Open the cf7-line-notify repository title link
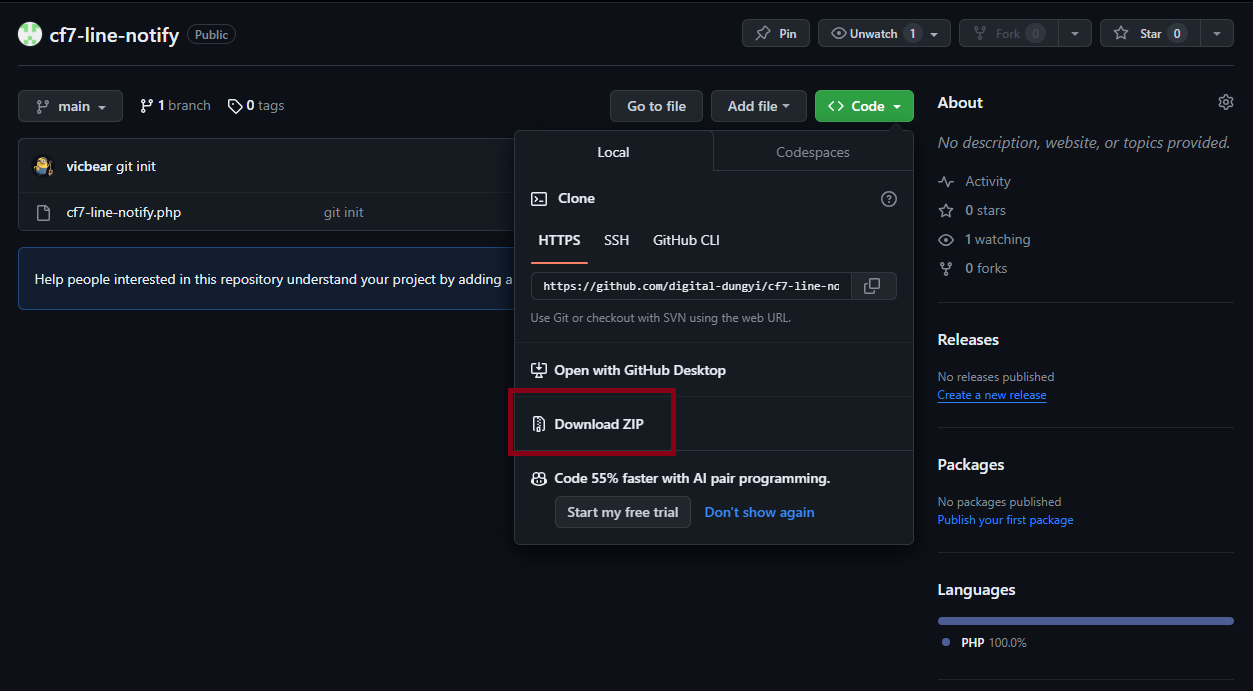1253x691 pixels. (114, 35)
